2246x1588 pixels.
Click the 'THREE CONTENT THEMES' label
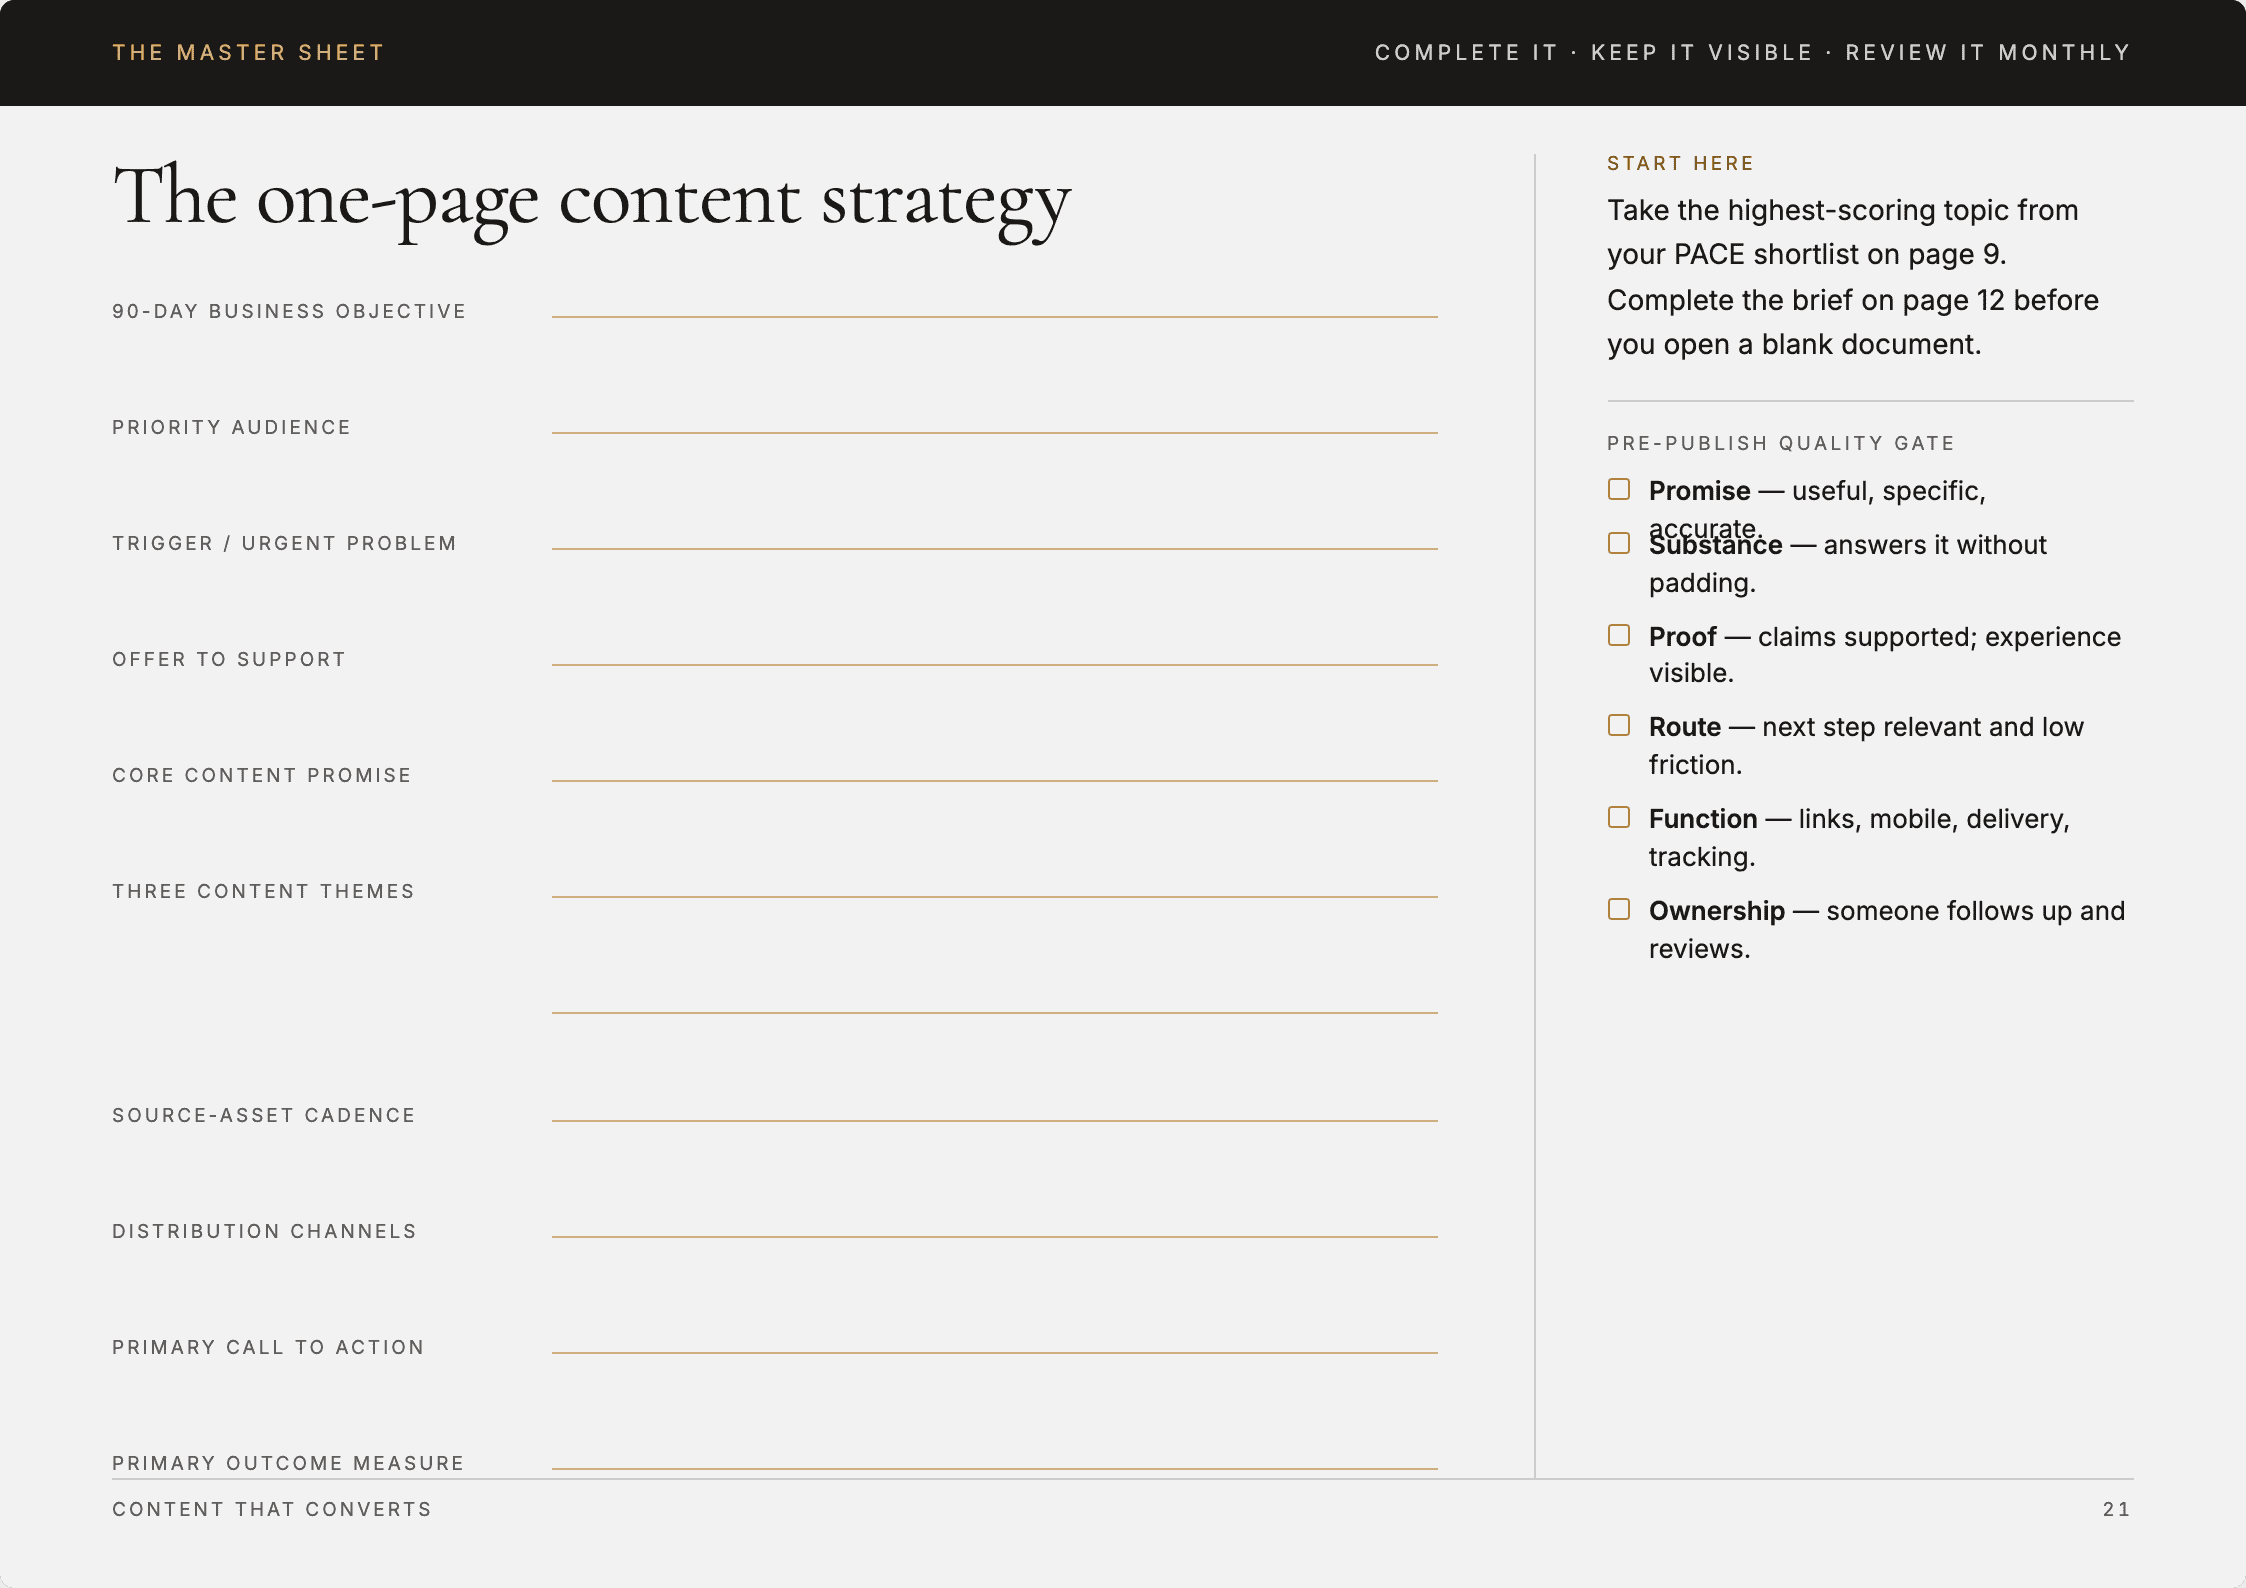point(263,891)
